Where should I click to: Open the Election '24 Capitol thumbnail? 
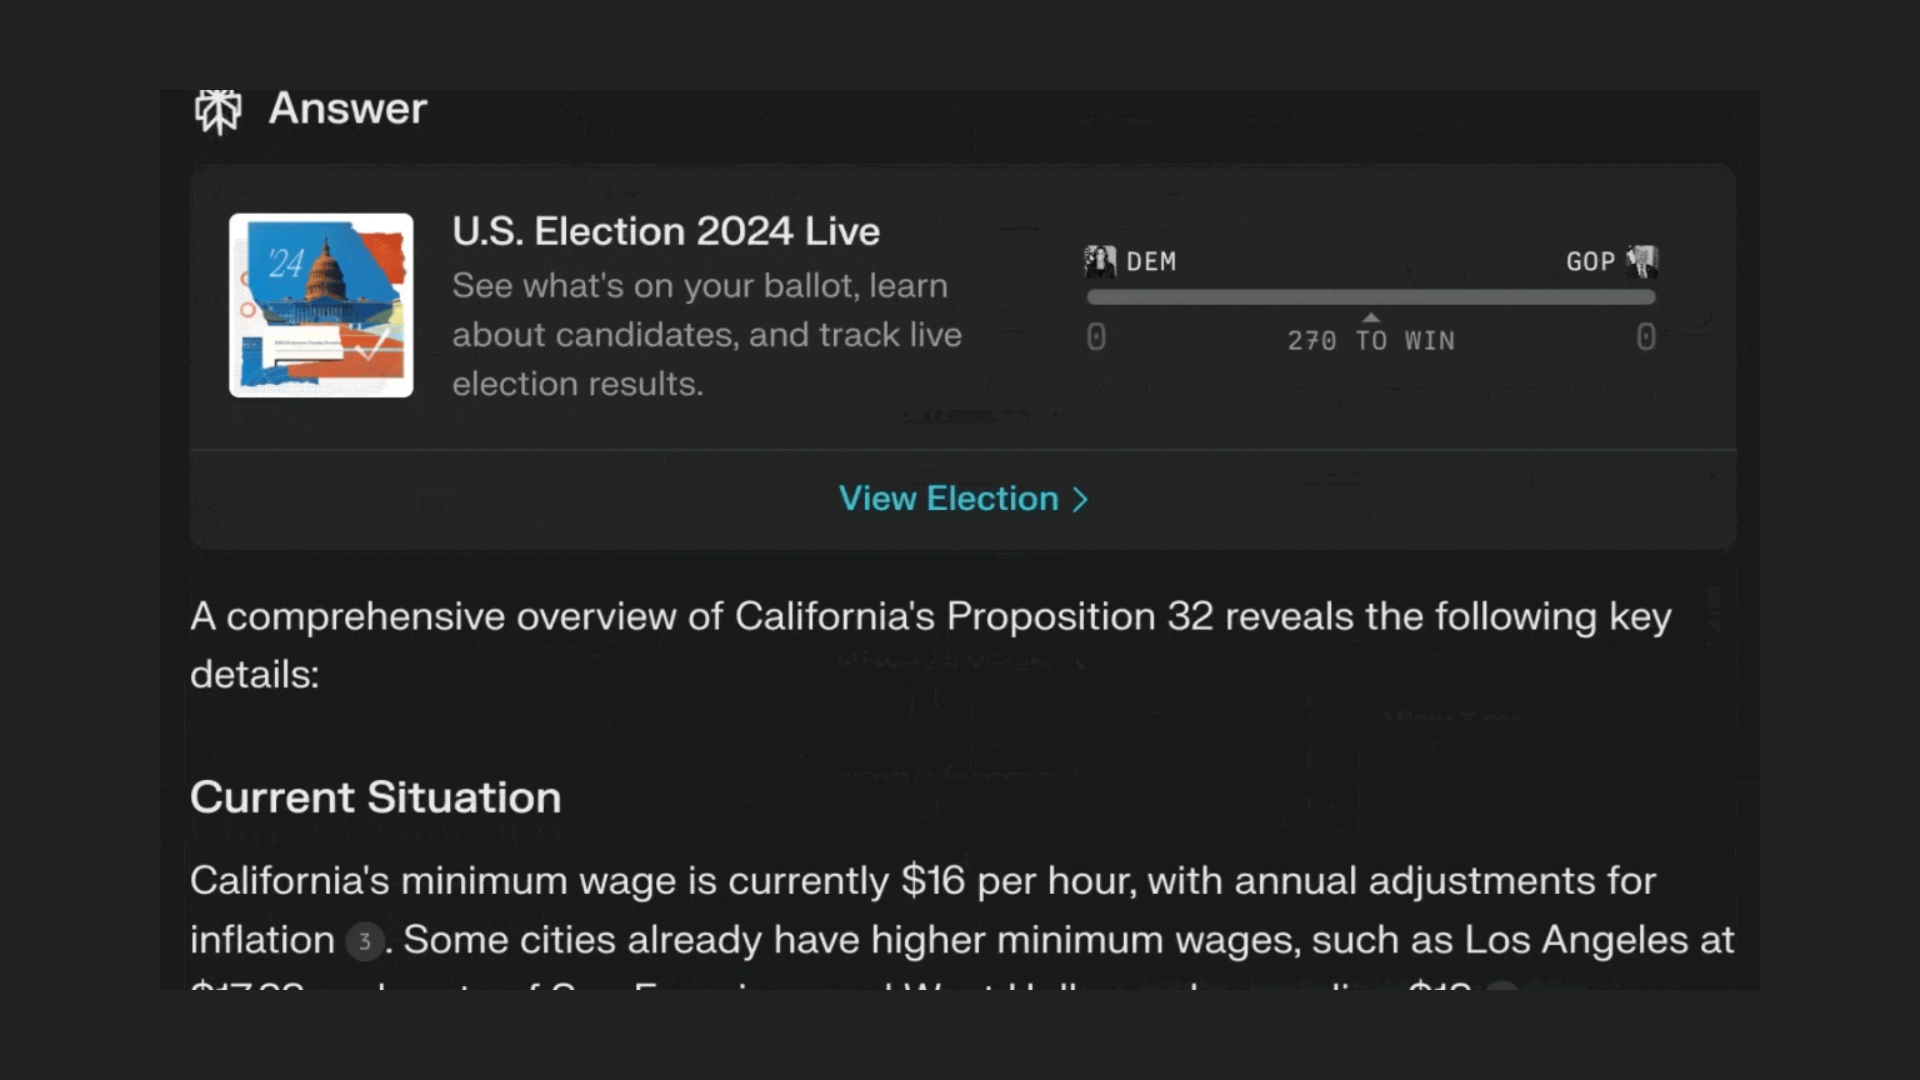[321, 305]
